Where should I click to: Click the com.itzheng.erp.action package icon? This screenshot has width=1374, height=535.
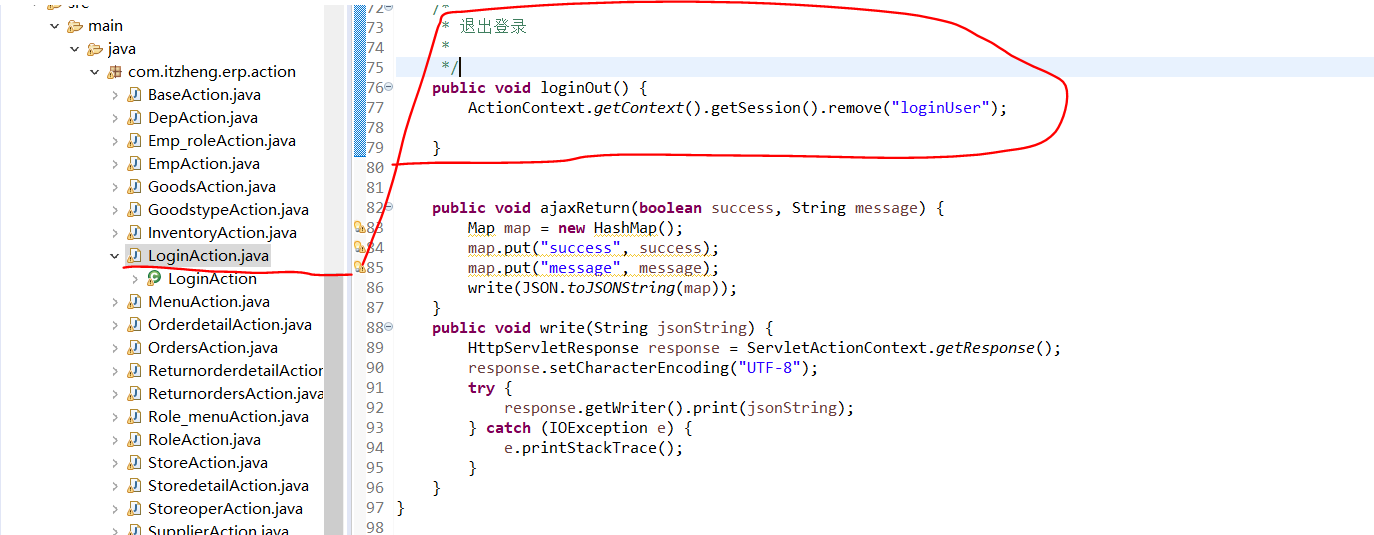click(115, 72)
